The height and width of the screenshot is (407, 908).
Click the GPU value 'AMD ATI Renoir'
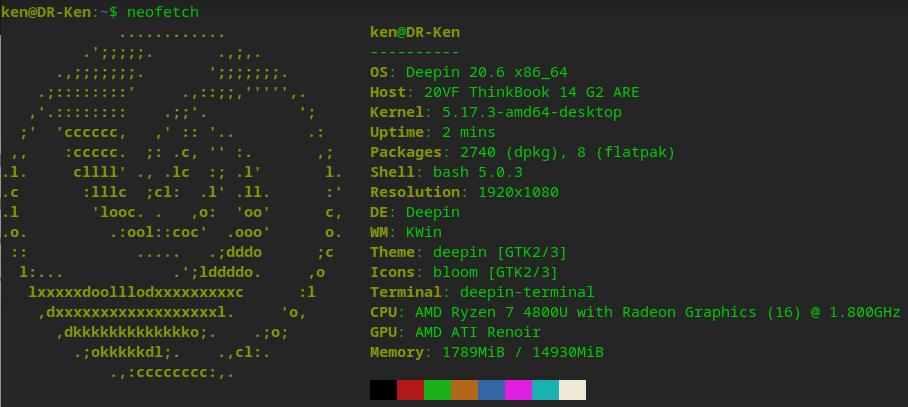click(478, 332)
